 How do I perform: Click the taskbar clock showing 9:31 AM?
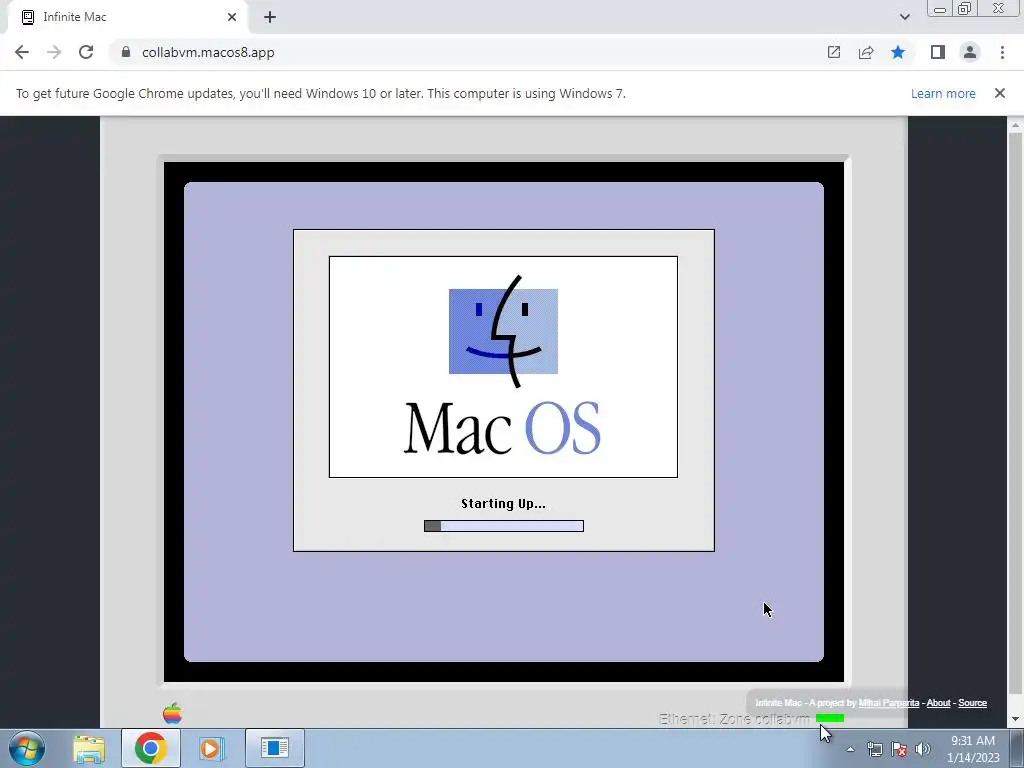tap(973, 749)
